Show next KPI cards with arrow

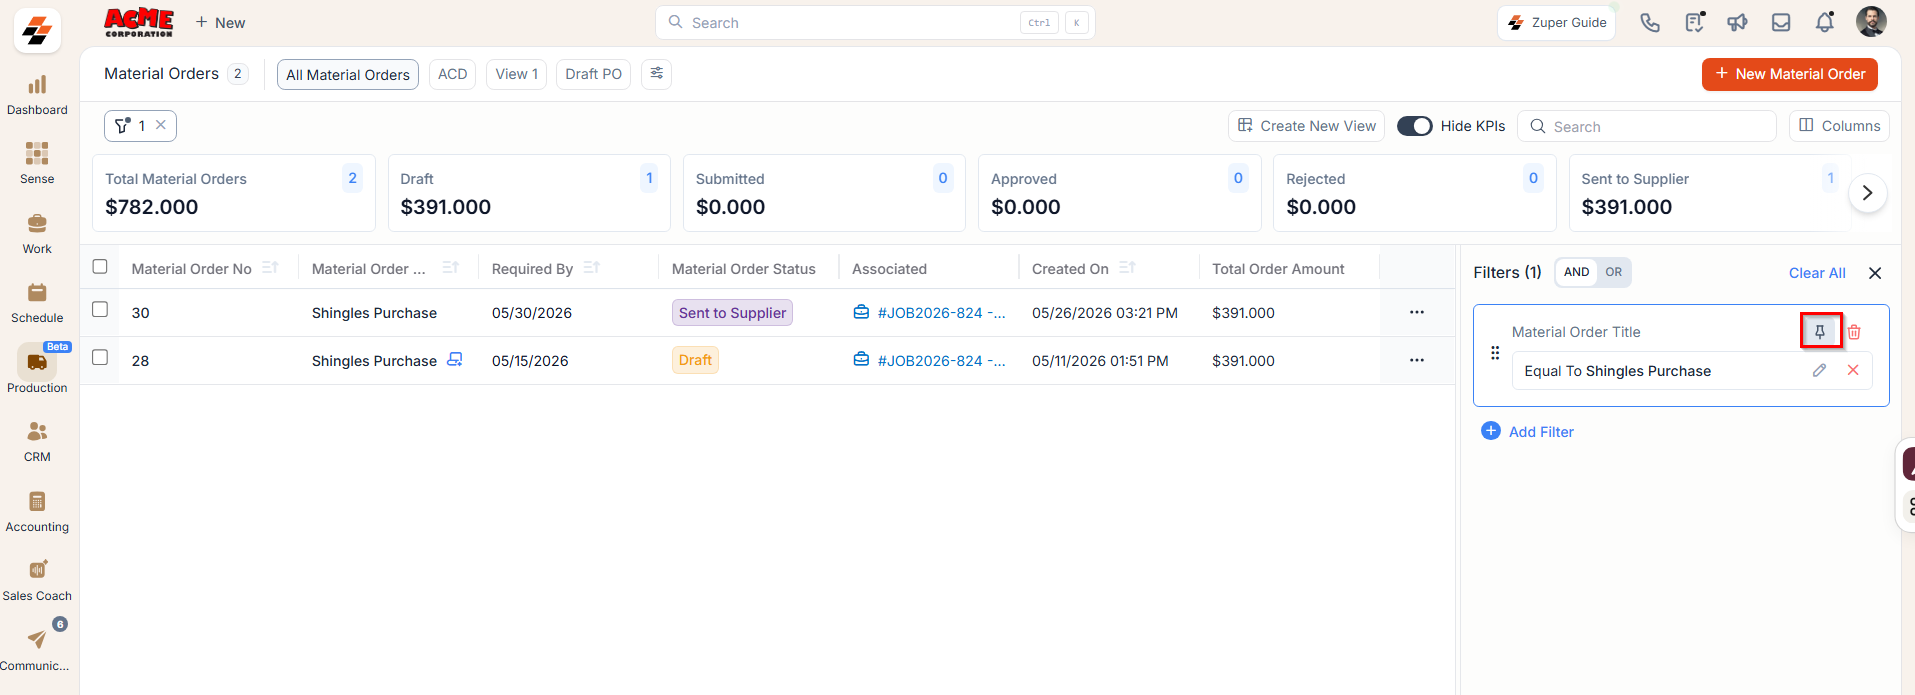click(1867, 193)
